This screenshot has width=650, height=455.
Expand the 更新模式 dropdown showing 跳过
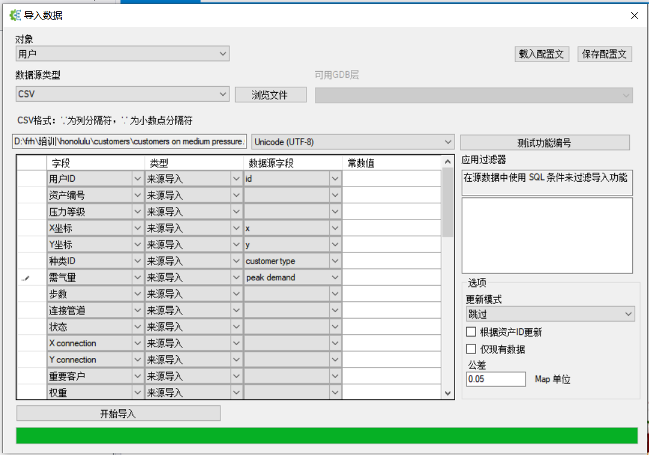pyautogui.click(x=550, y=314)
